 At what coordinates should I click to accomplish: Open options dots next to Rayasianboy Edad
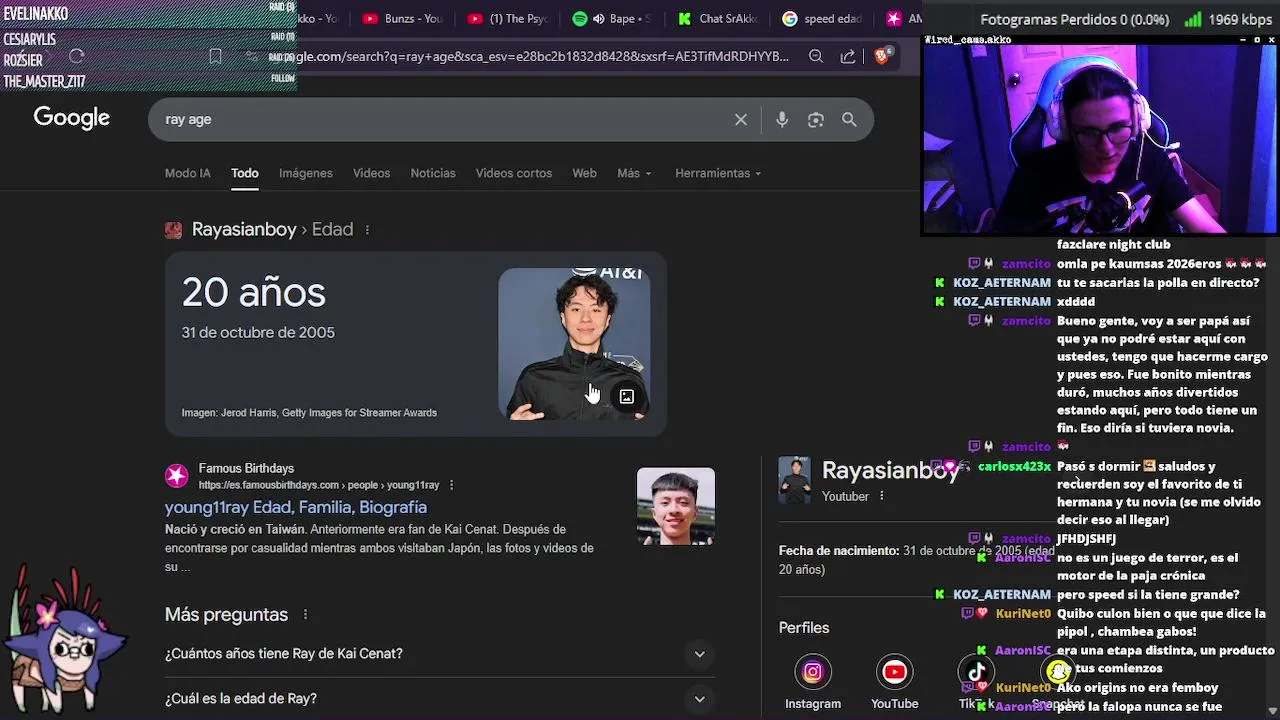pos(367,230)
